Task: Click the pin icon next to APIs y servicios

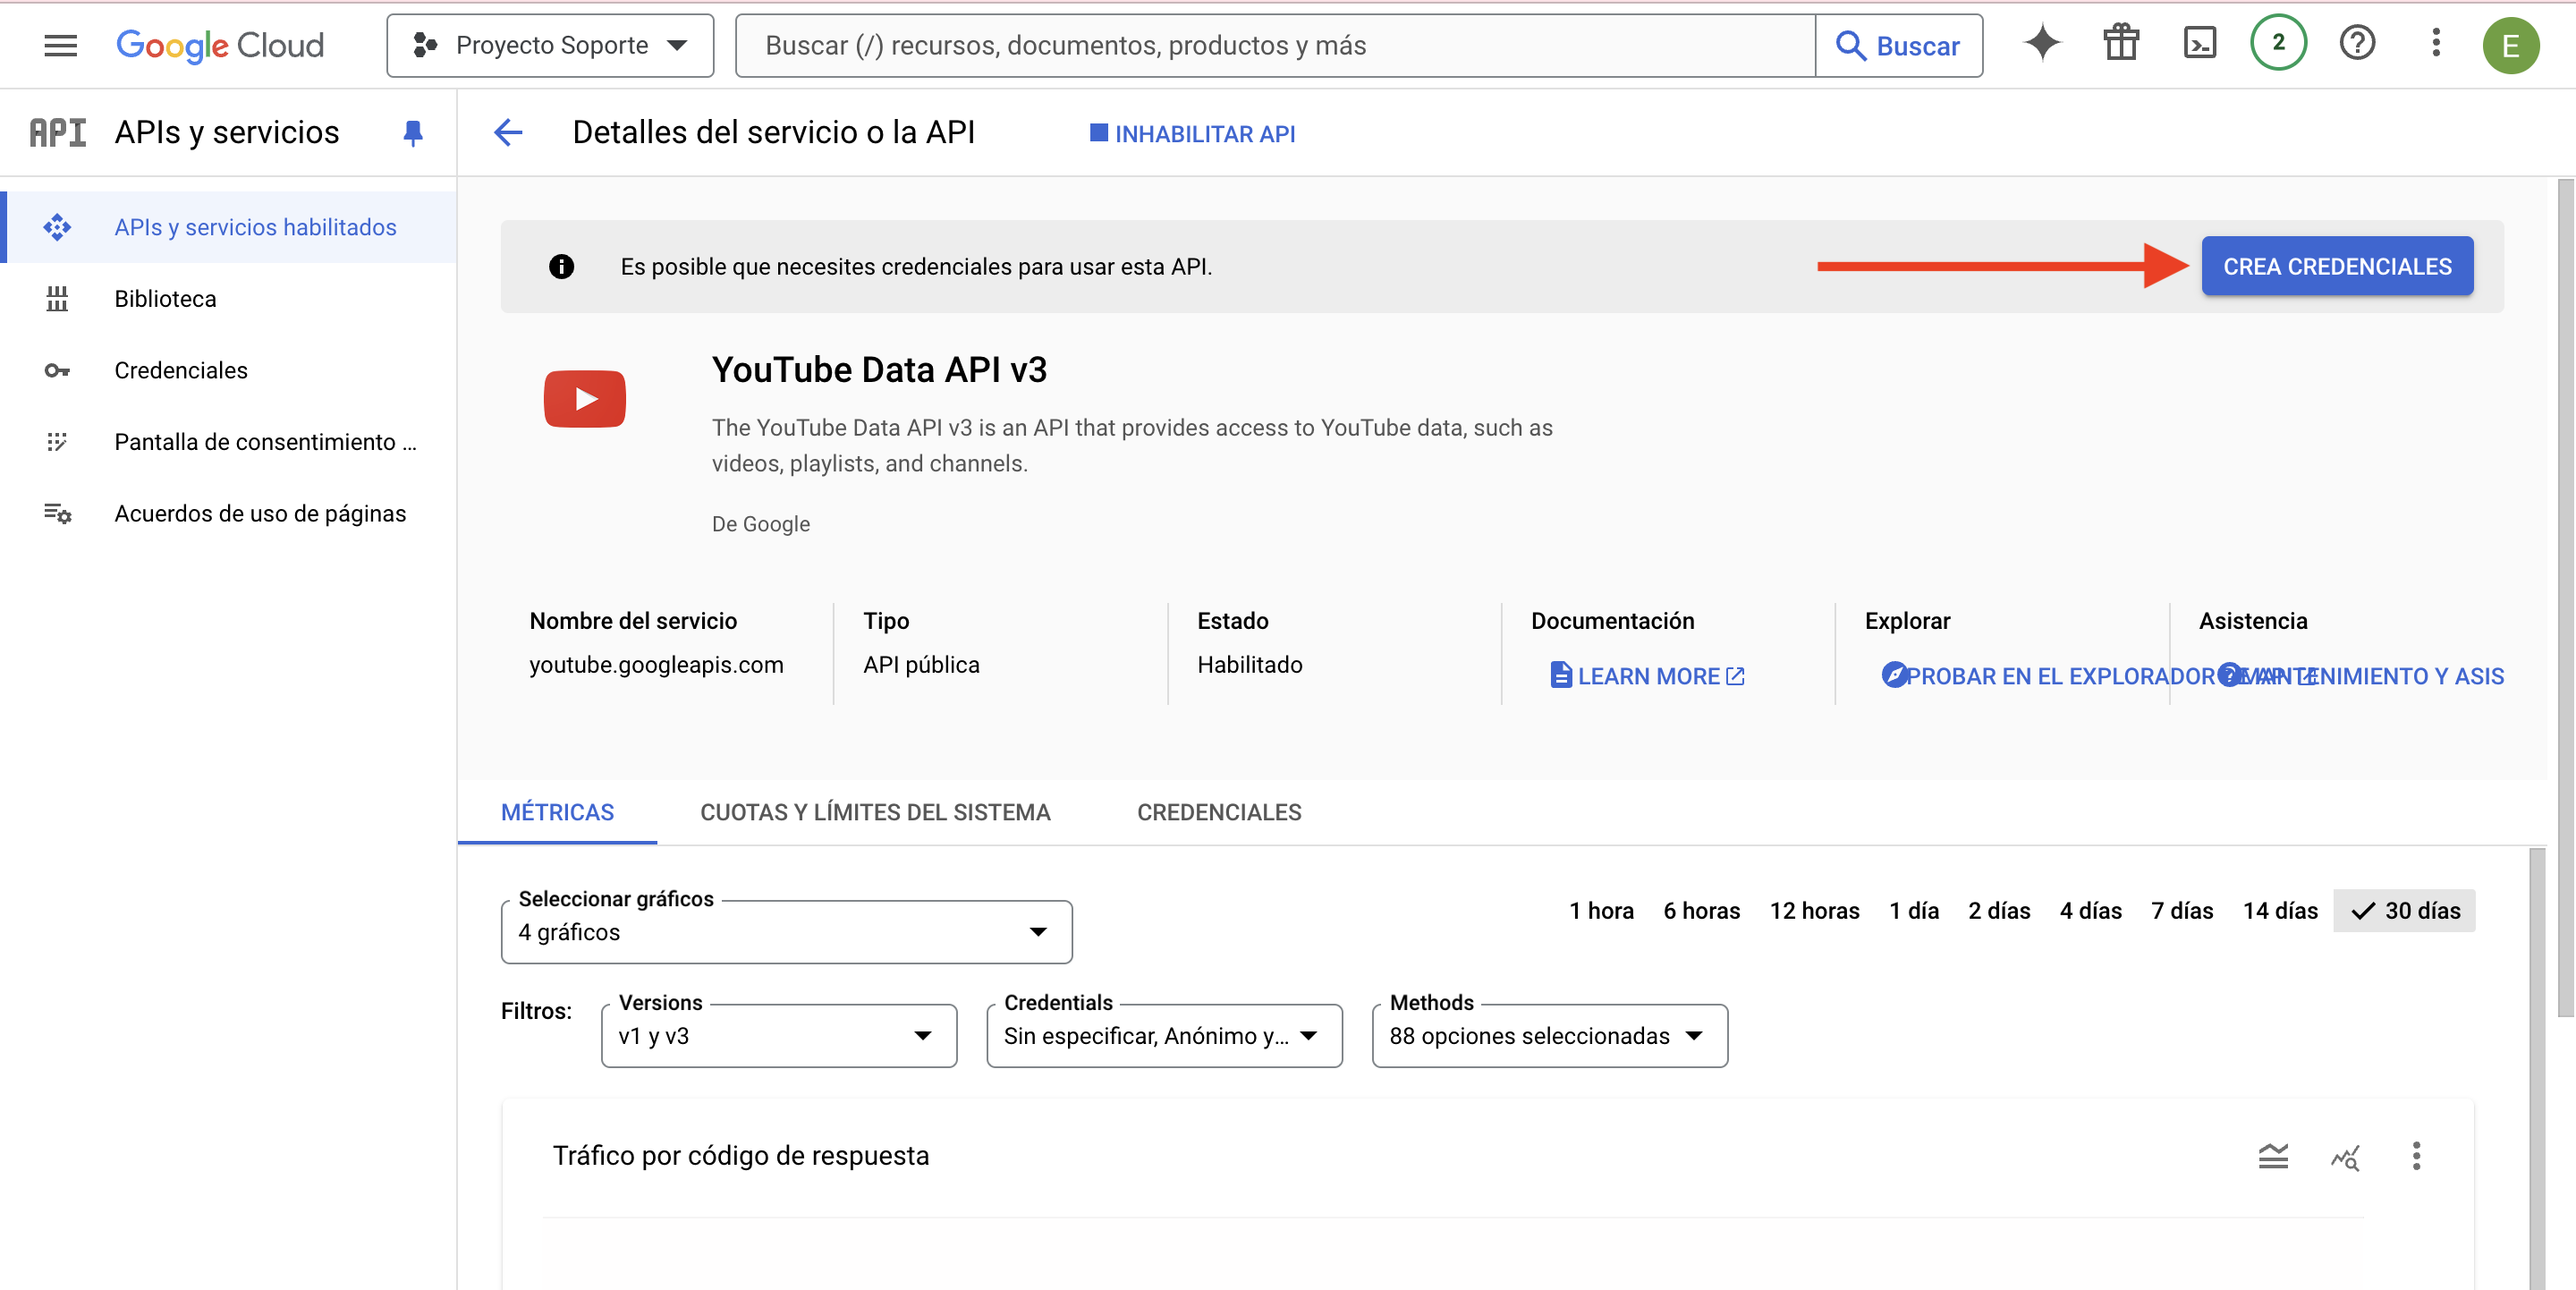Action: [412, 133]
